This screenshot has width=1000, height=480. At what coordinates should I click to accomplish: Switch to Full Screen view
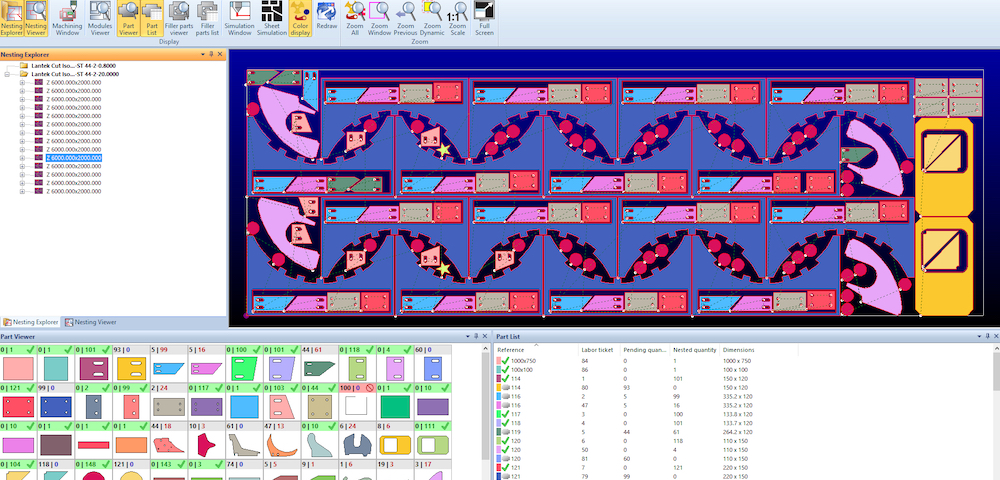pyautogui.click(x=484, y=20)
